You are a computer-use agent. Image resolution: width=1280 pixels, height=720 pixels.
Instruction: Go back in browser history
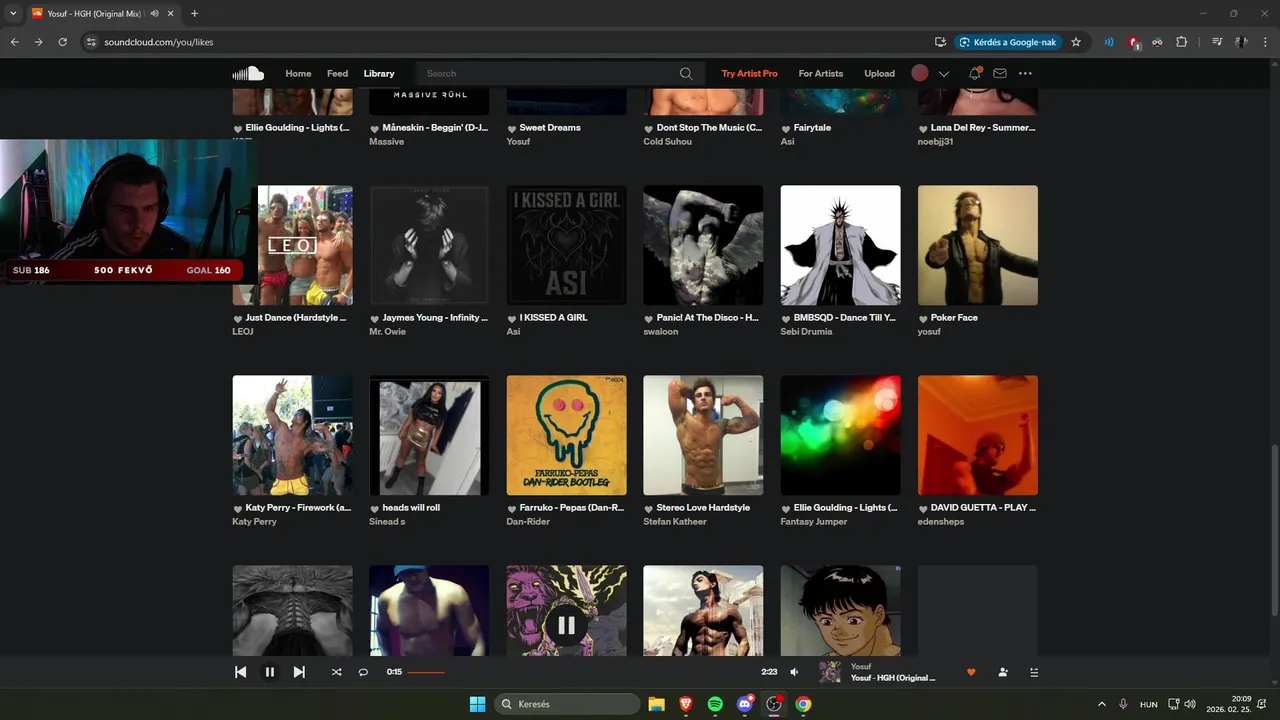pyautogui.click(x=14, y=42)
